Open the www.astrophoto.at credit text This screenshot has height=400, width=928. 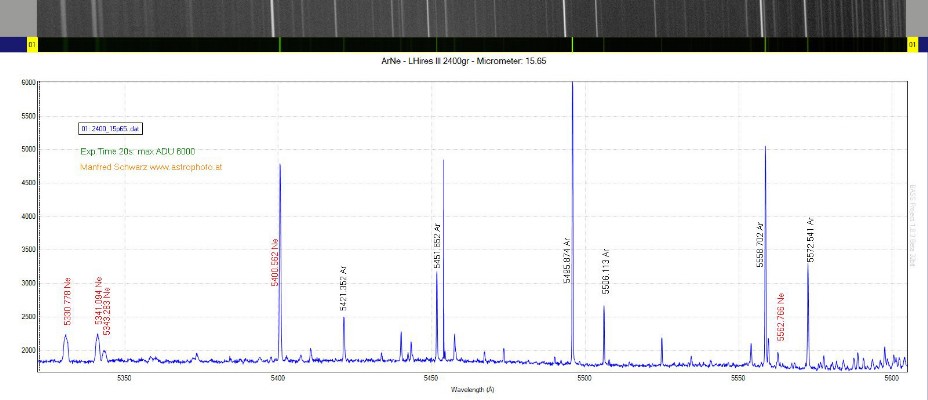tap(186, 167)
